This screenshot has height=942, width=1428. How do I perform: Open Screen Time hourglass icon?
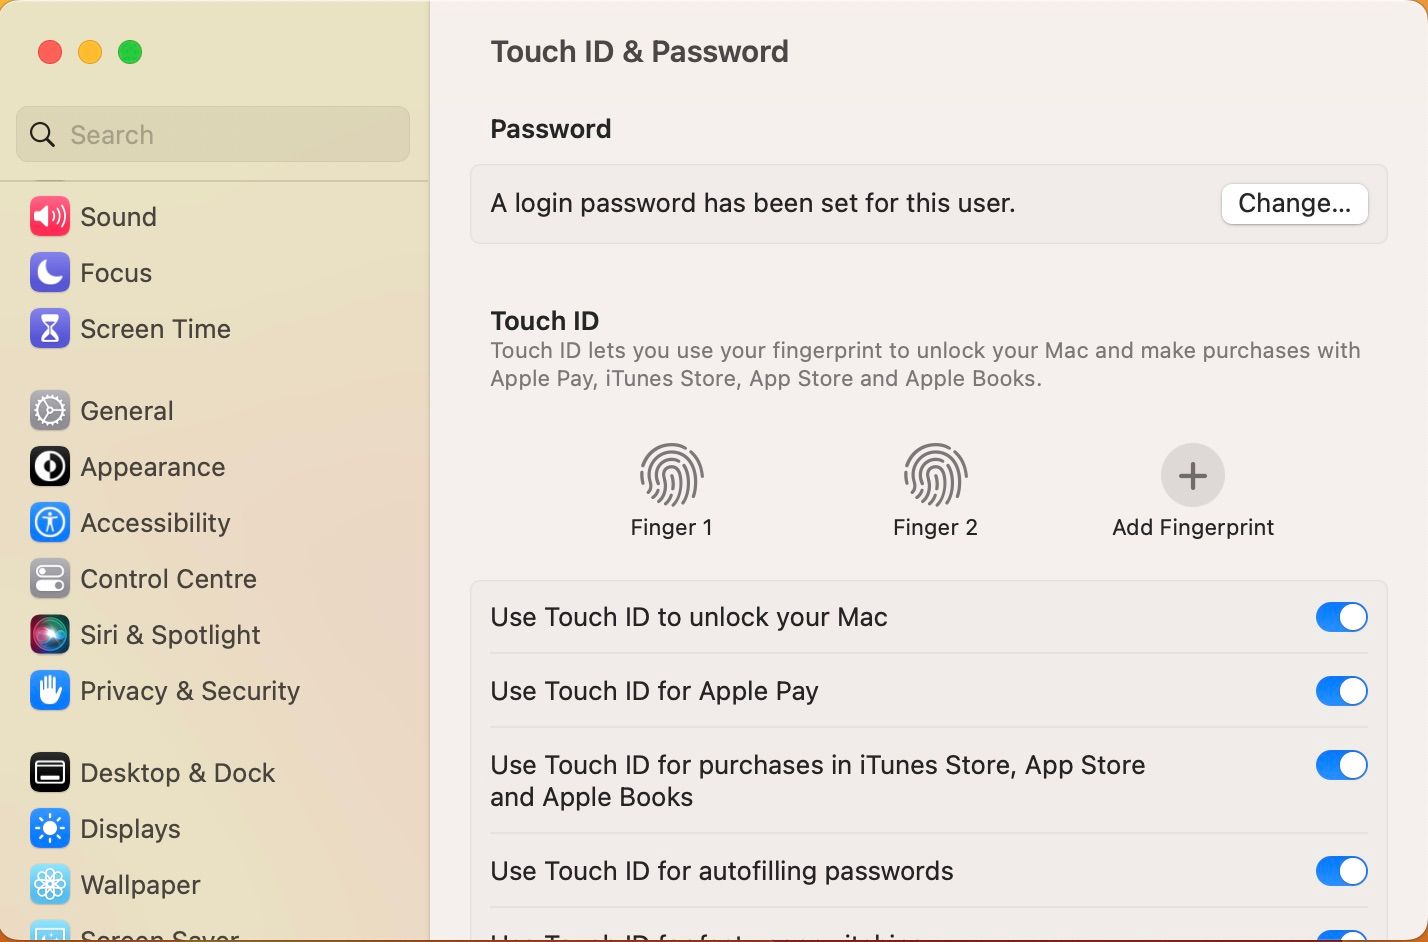click(50, 329)
